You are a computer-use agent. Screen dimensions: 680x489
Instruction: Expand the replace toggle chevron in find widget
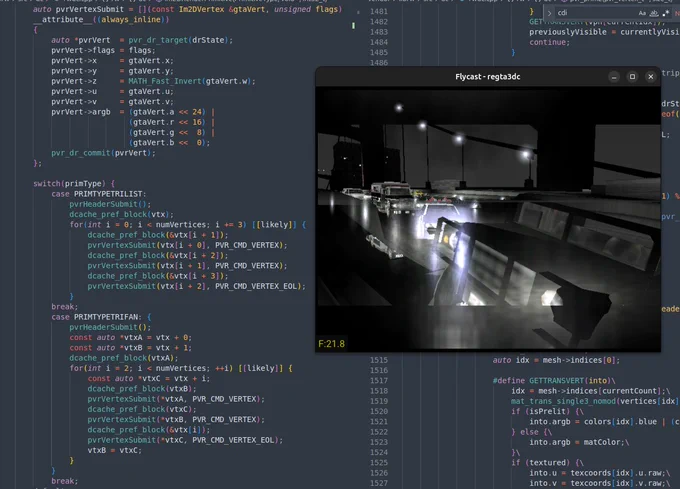click(549, 13)
